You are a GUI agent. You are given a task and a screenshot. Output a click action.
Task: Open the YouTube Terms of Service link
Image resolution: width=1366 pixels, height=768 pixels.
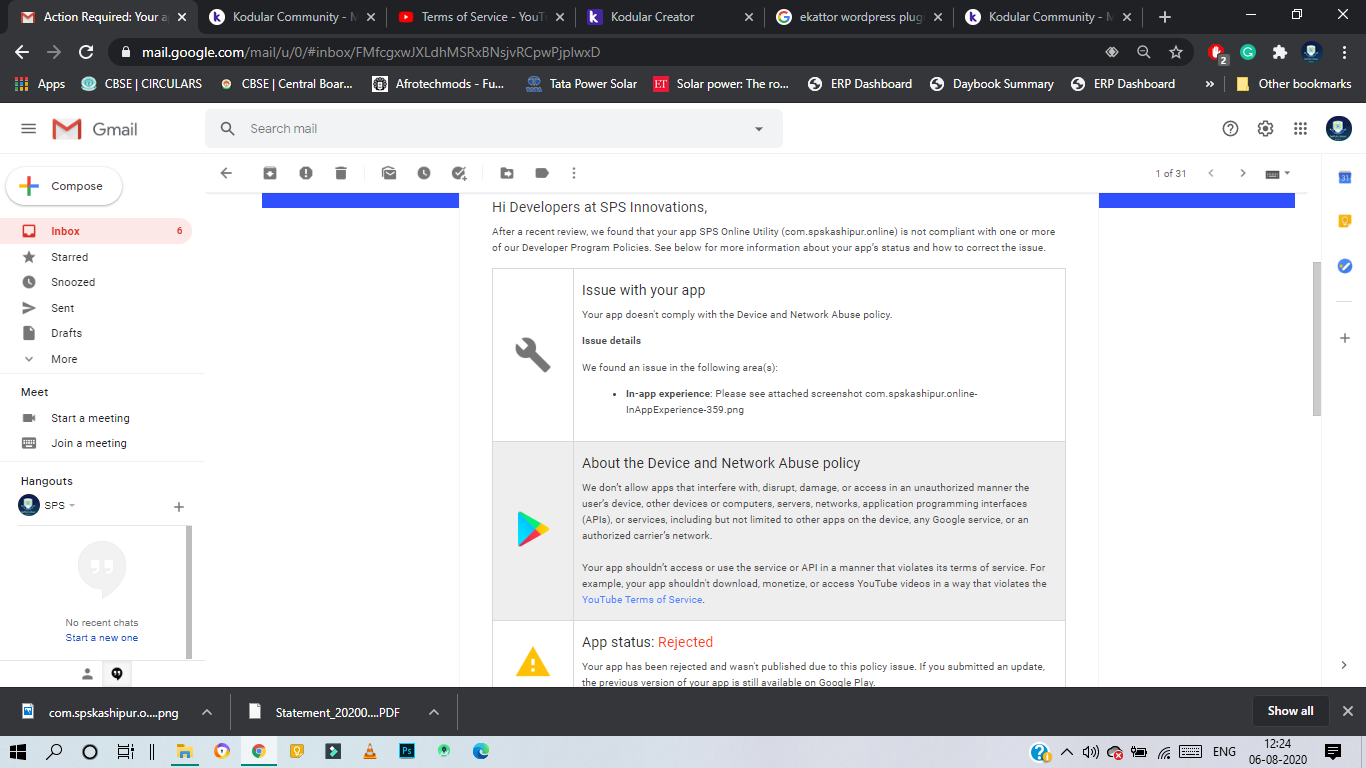click(642, 600)
